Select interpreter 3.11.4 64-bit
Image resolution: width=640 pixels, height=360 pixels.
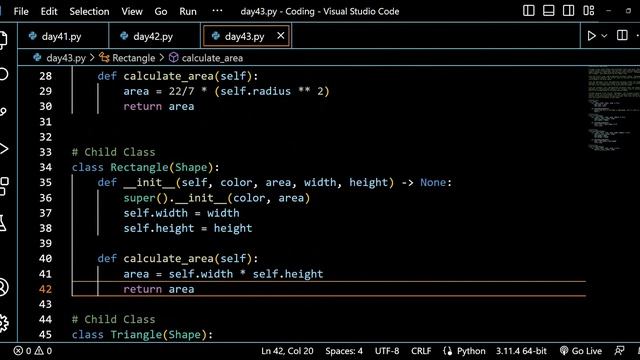[x=521, y=351]
